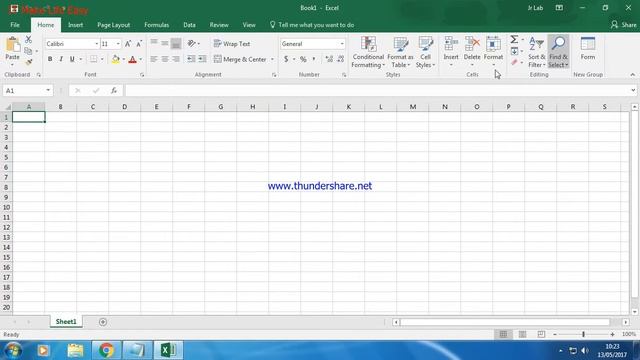640x360 pixels.
Task: Select the Sheet1 tab
Action: coord(66,322)
